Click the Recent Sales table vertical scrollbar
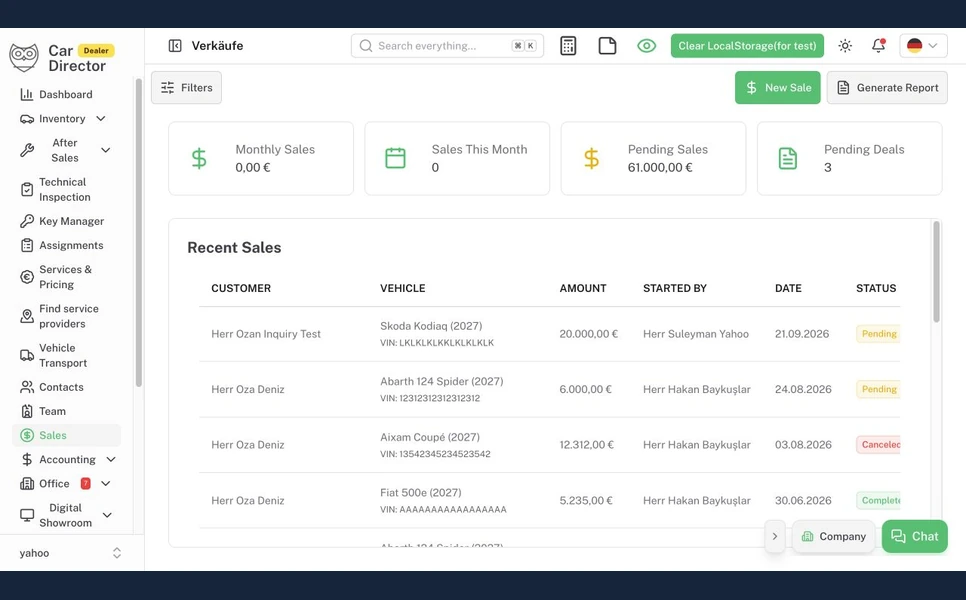This screenshot has height=600, width=966. (936, 271)
